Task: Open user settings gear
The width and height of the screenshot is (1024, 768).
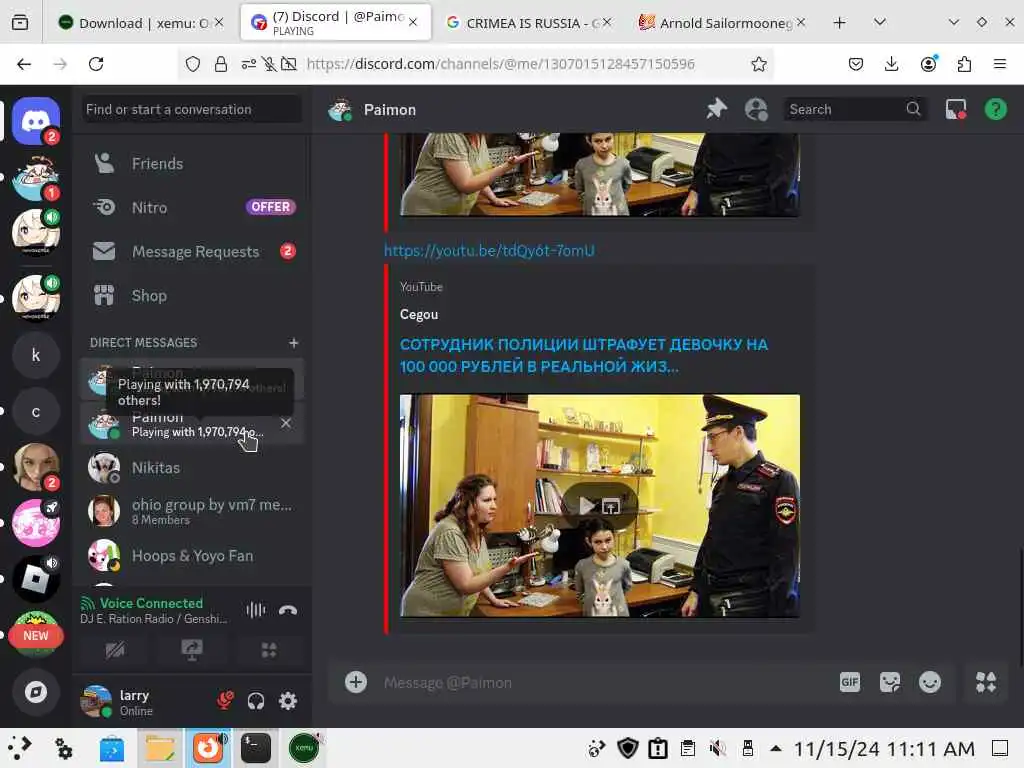Action: (288, 701)
